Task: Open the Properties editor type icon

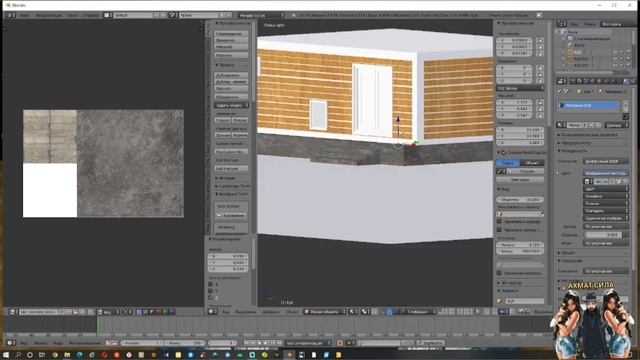Action: (562, 81)
